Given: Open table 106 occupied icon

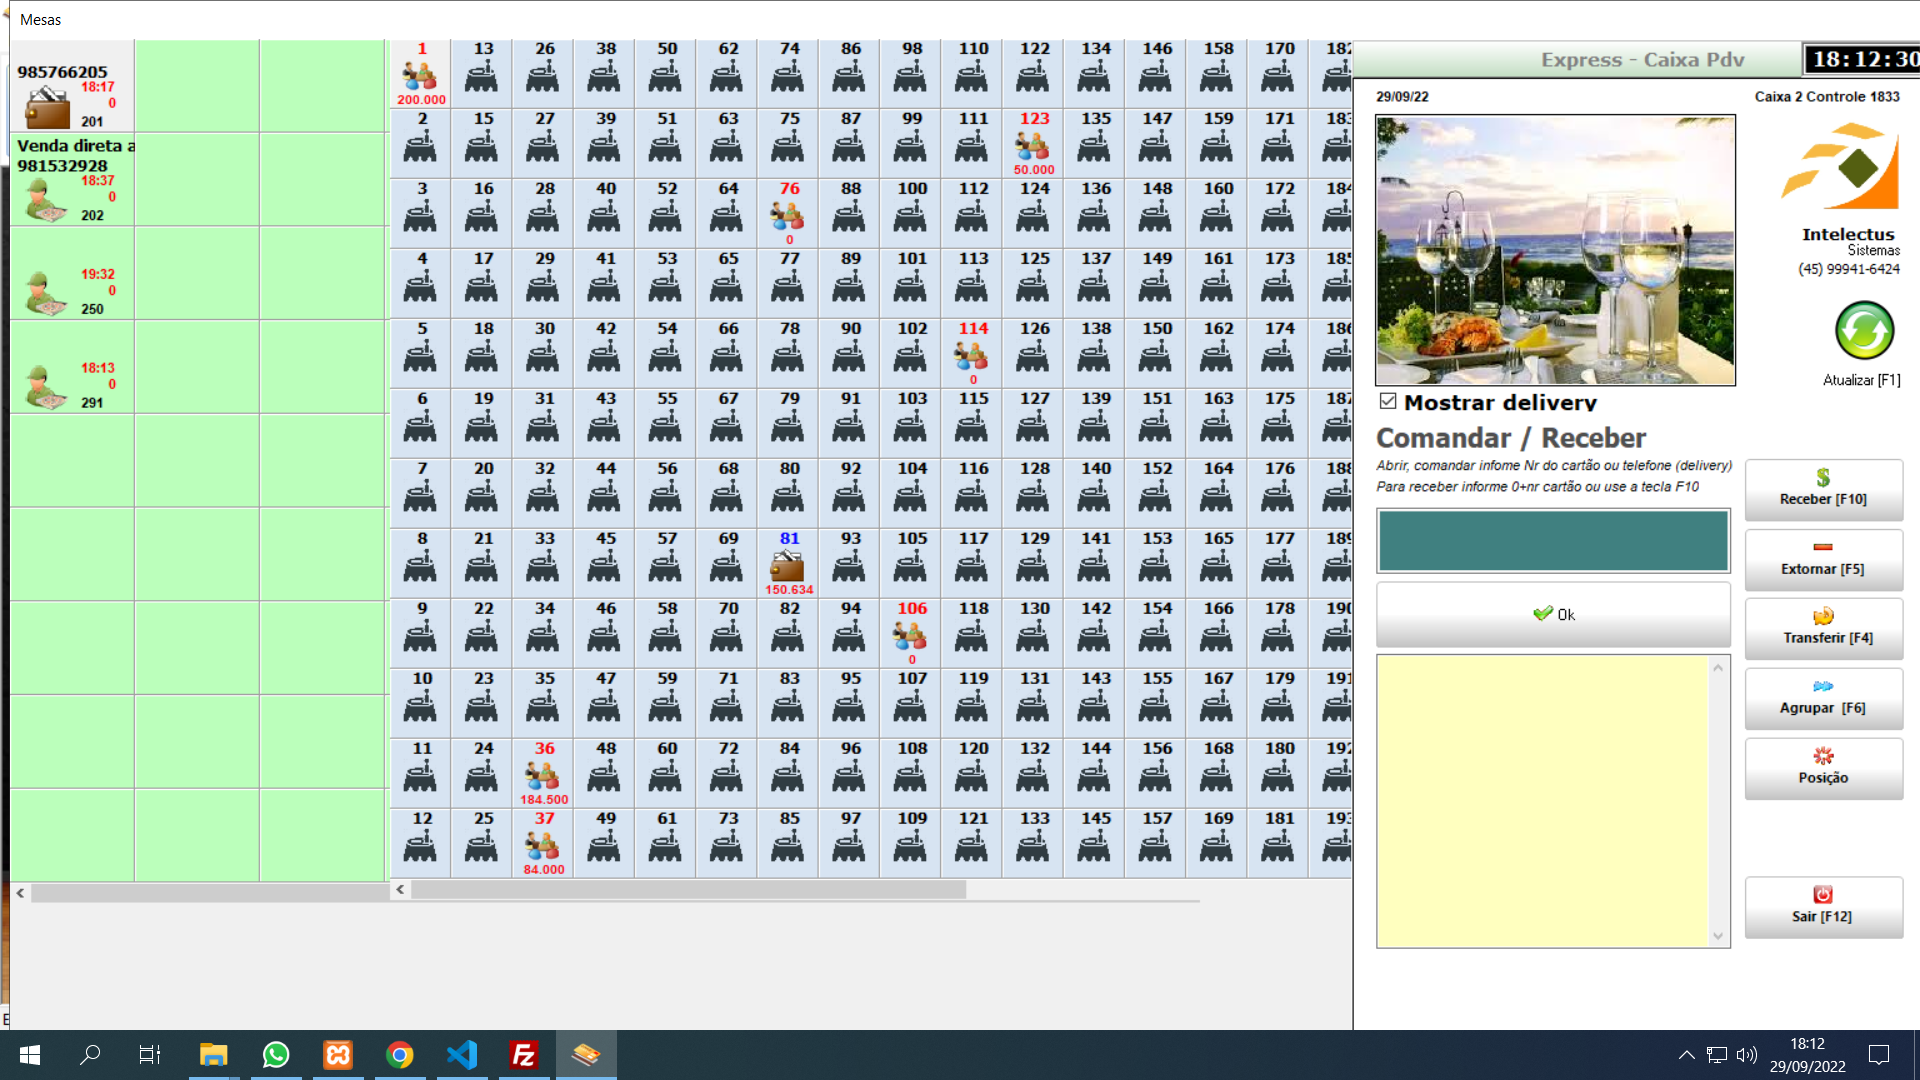Looking at the screenshot, I should 910,636.
